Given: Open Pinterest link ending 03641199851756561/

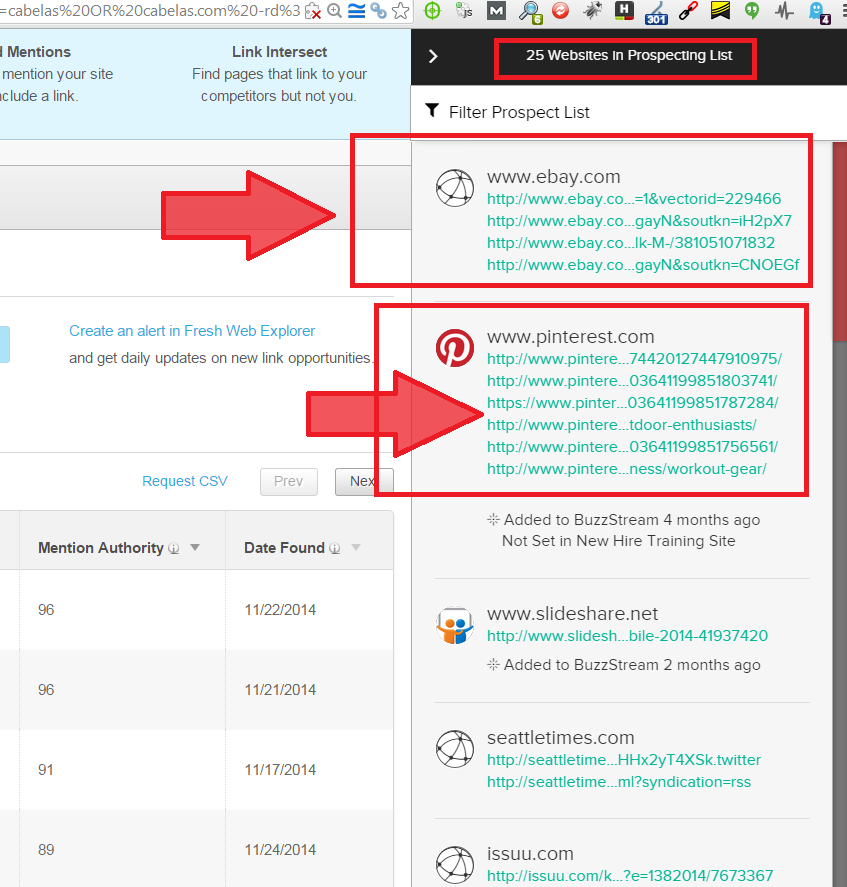Looking at the screenshot, I should click(633, 447).
